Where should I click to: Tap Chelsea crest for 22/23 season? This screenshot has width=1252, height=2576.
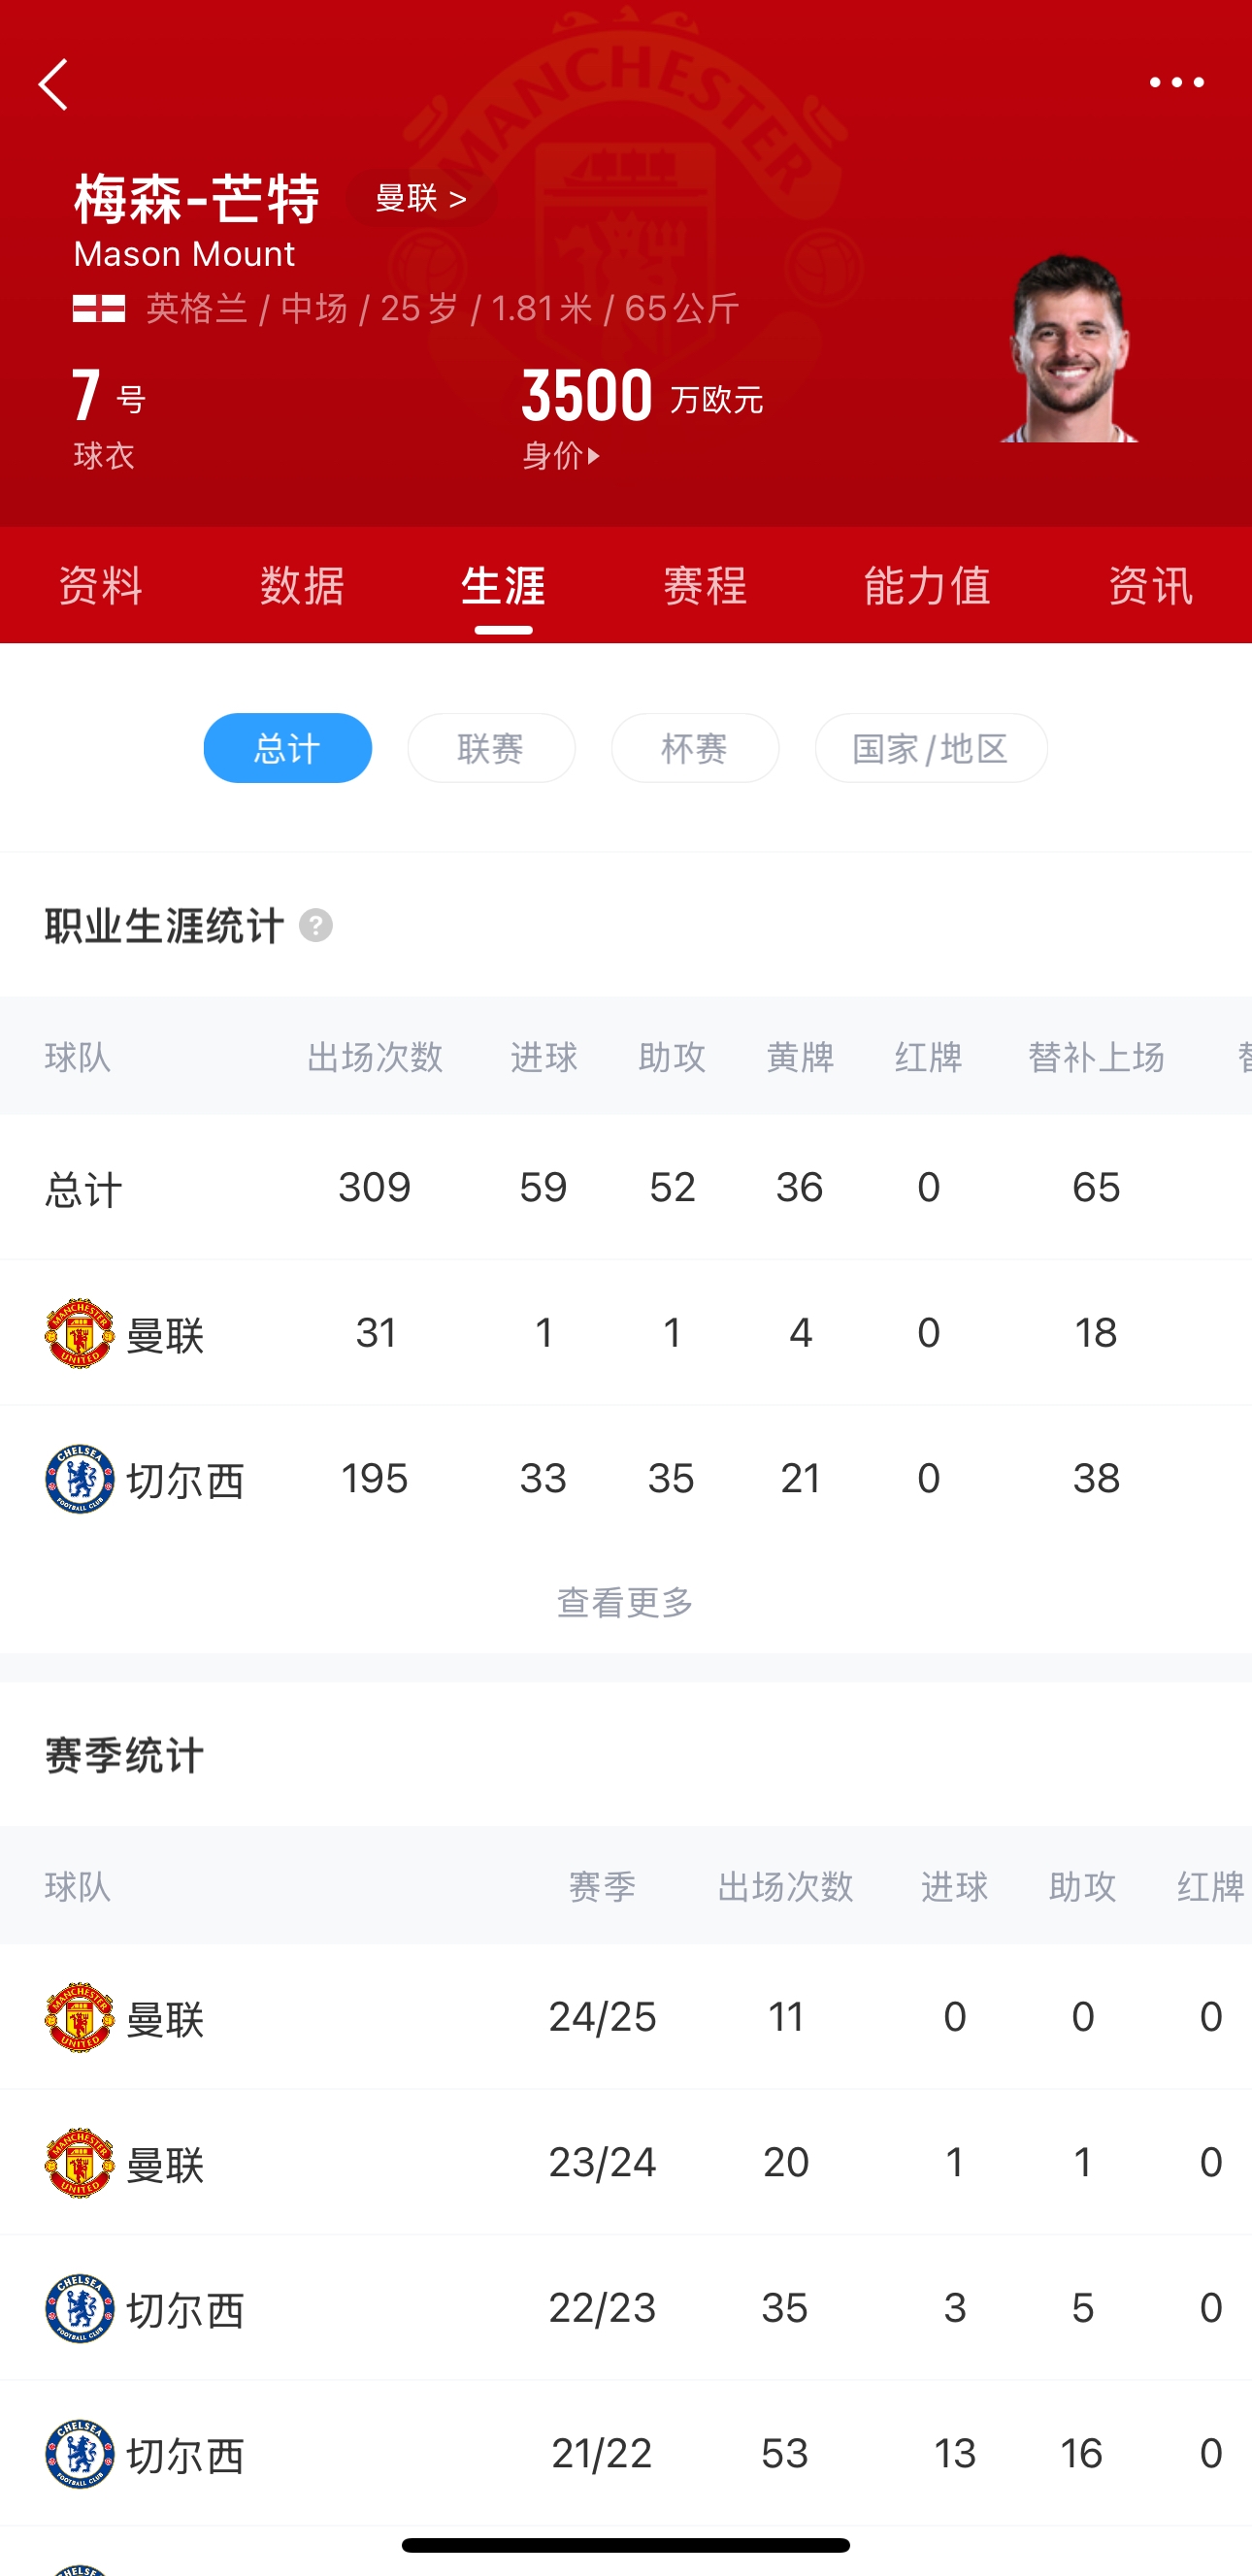79,2308
